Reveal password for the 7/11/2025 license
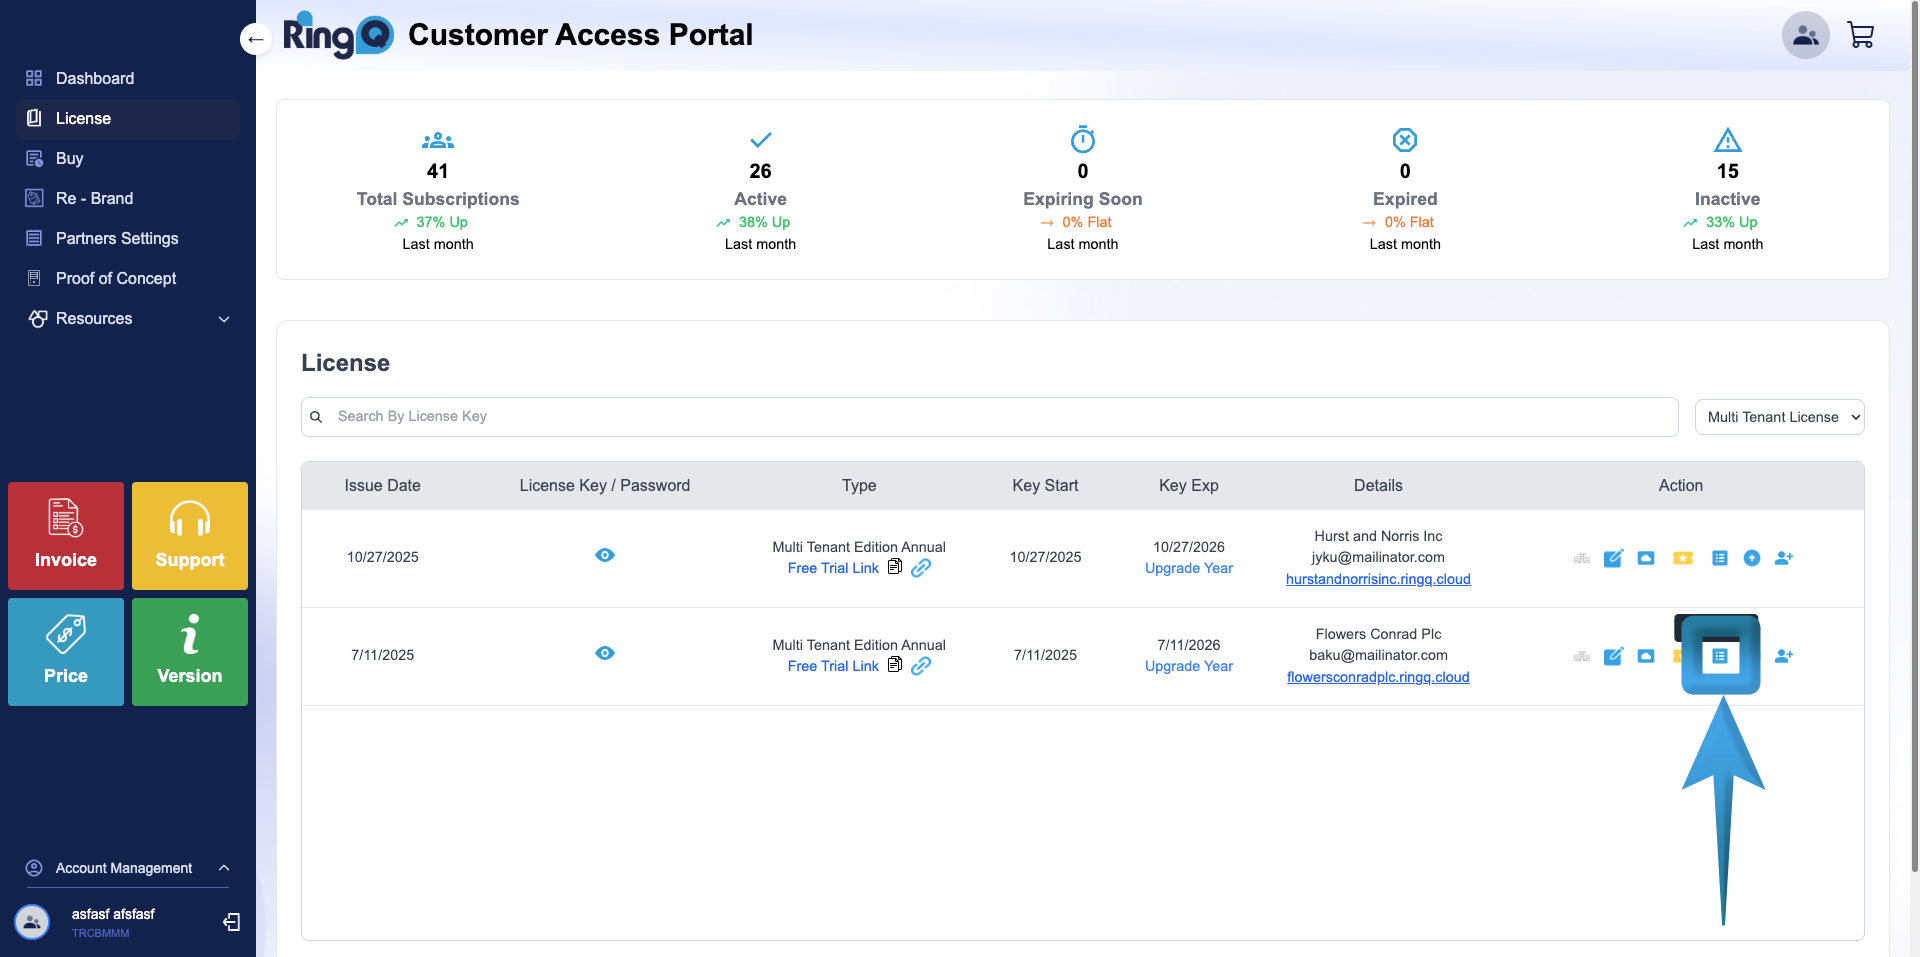 (x=605, y=653)
